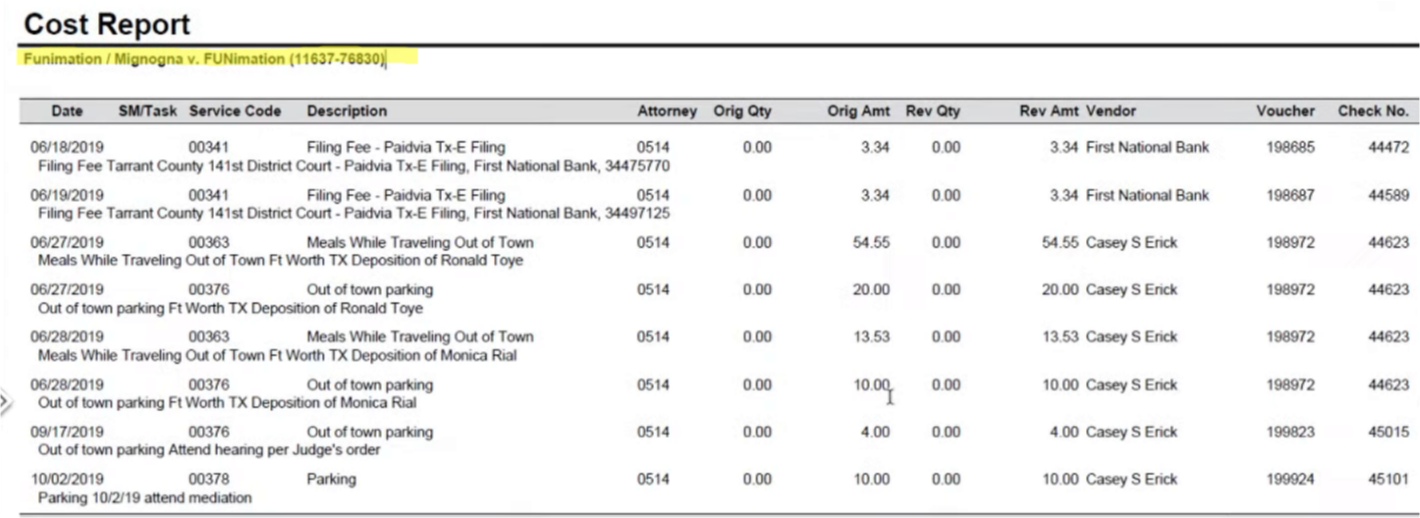Click check number 45015

1388,432
